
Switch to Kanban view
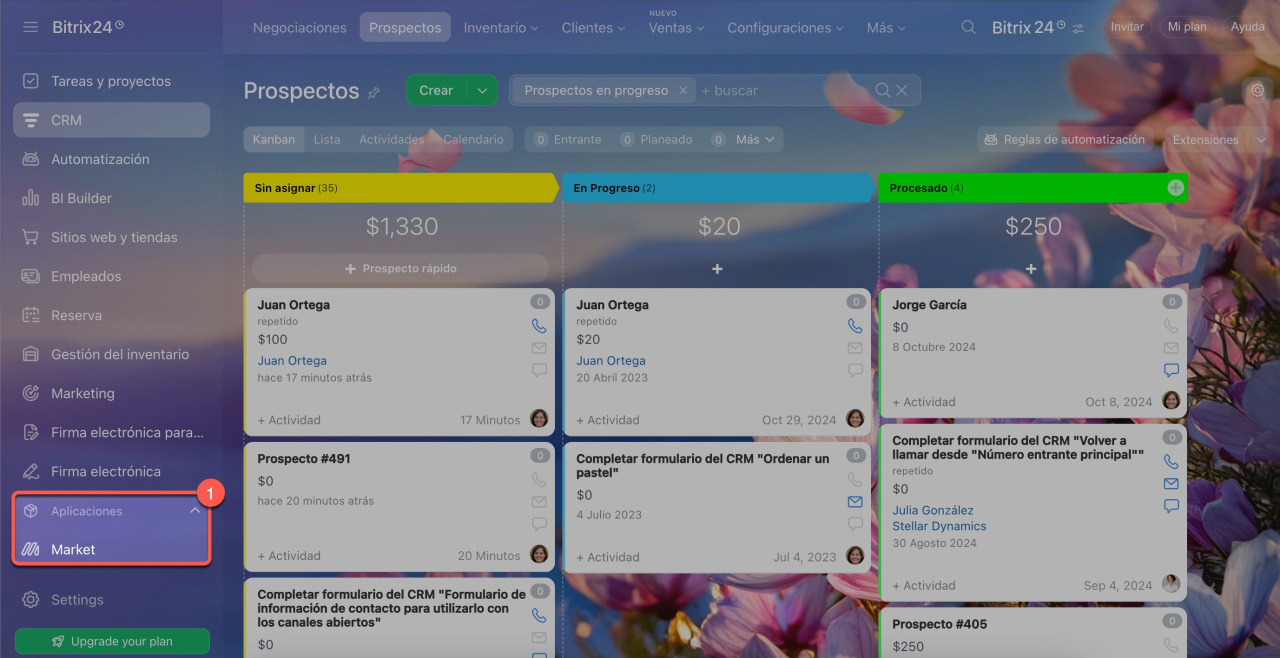[x=274, y=139]
